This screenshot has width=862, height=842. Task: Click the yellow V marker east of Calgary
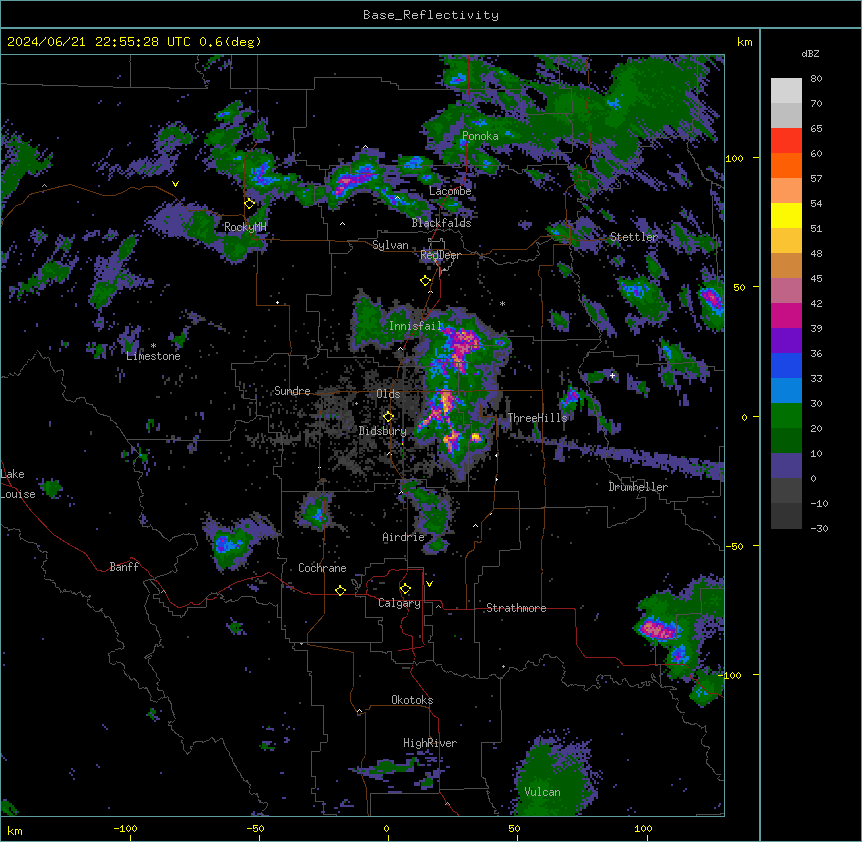(429, 584)
